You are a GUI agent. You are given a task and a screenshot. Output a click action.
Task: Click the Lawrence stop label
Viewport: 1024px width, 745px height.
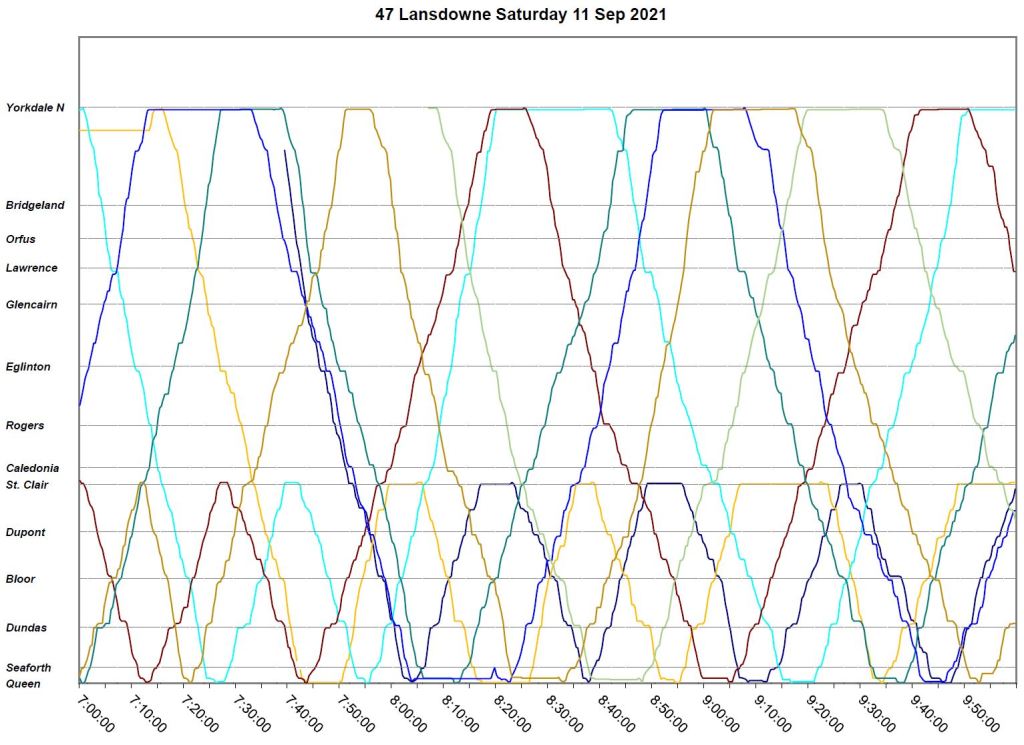(x=31, y=268)
